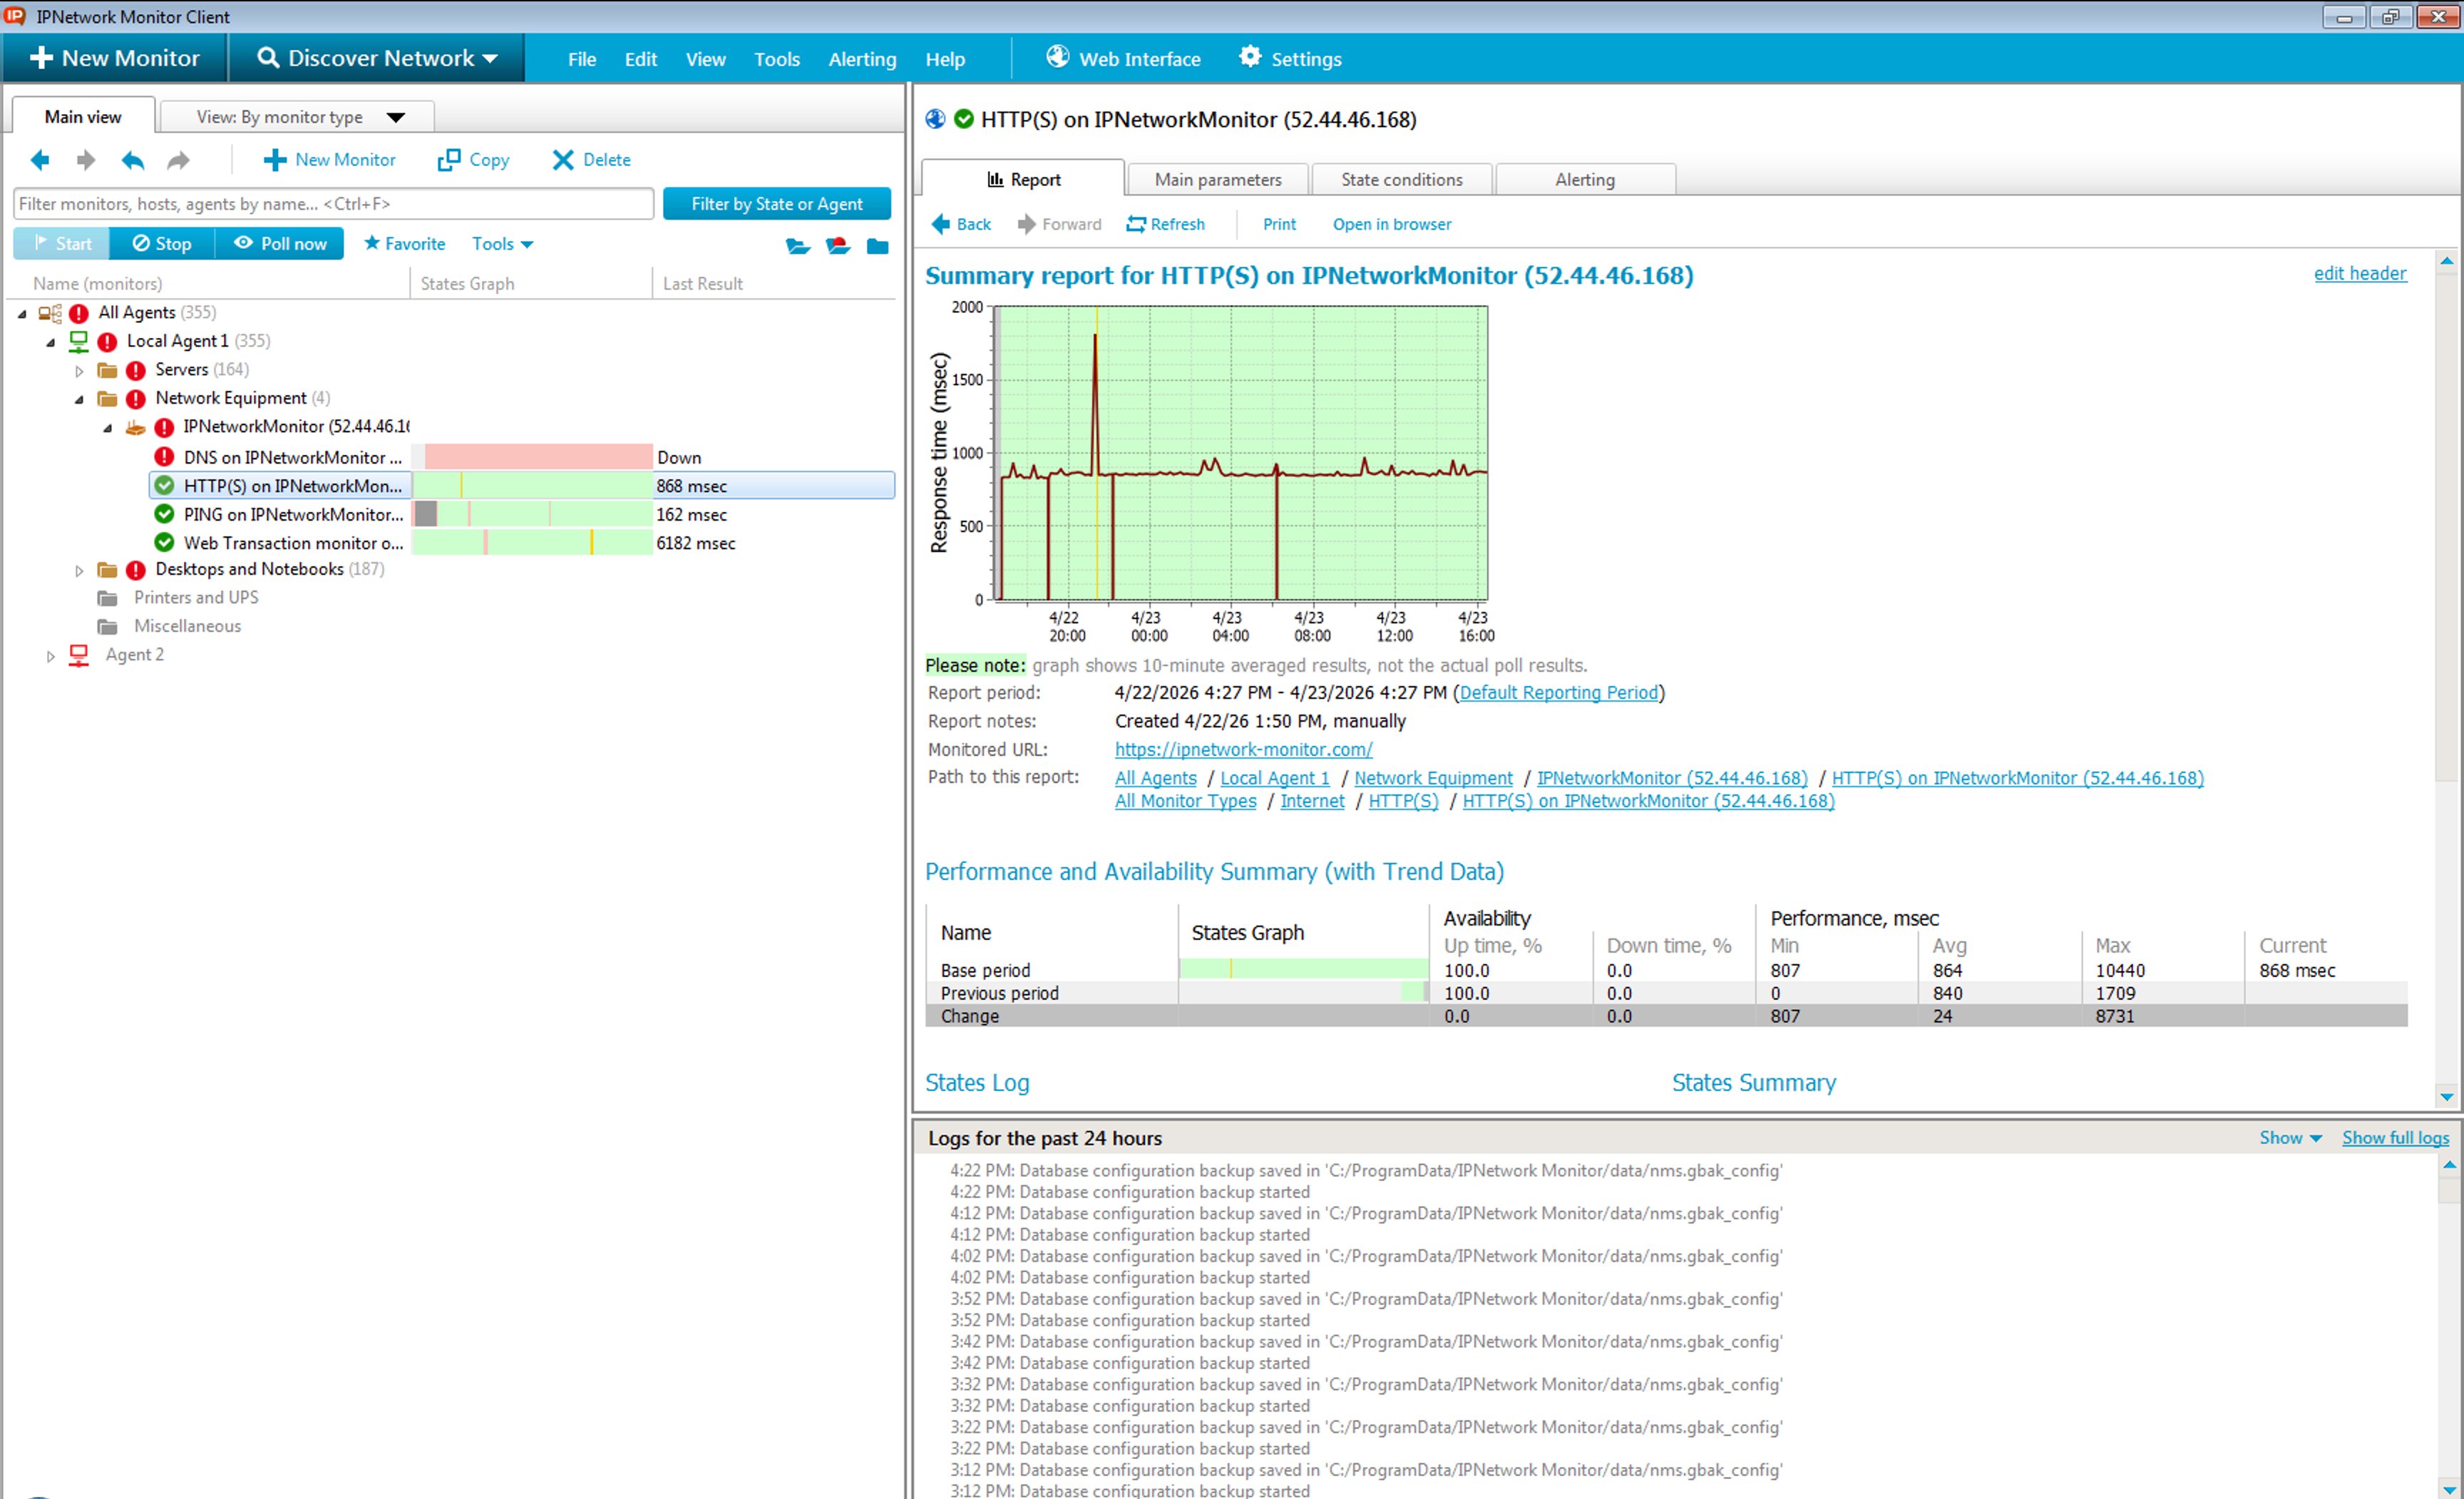Click the forward navigation arrow in tree toolbar
The width and height of the screenshot is (2464, 1499).
(86, 160)
